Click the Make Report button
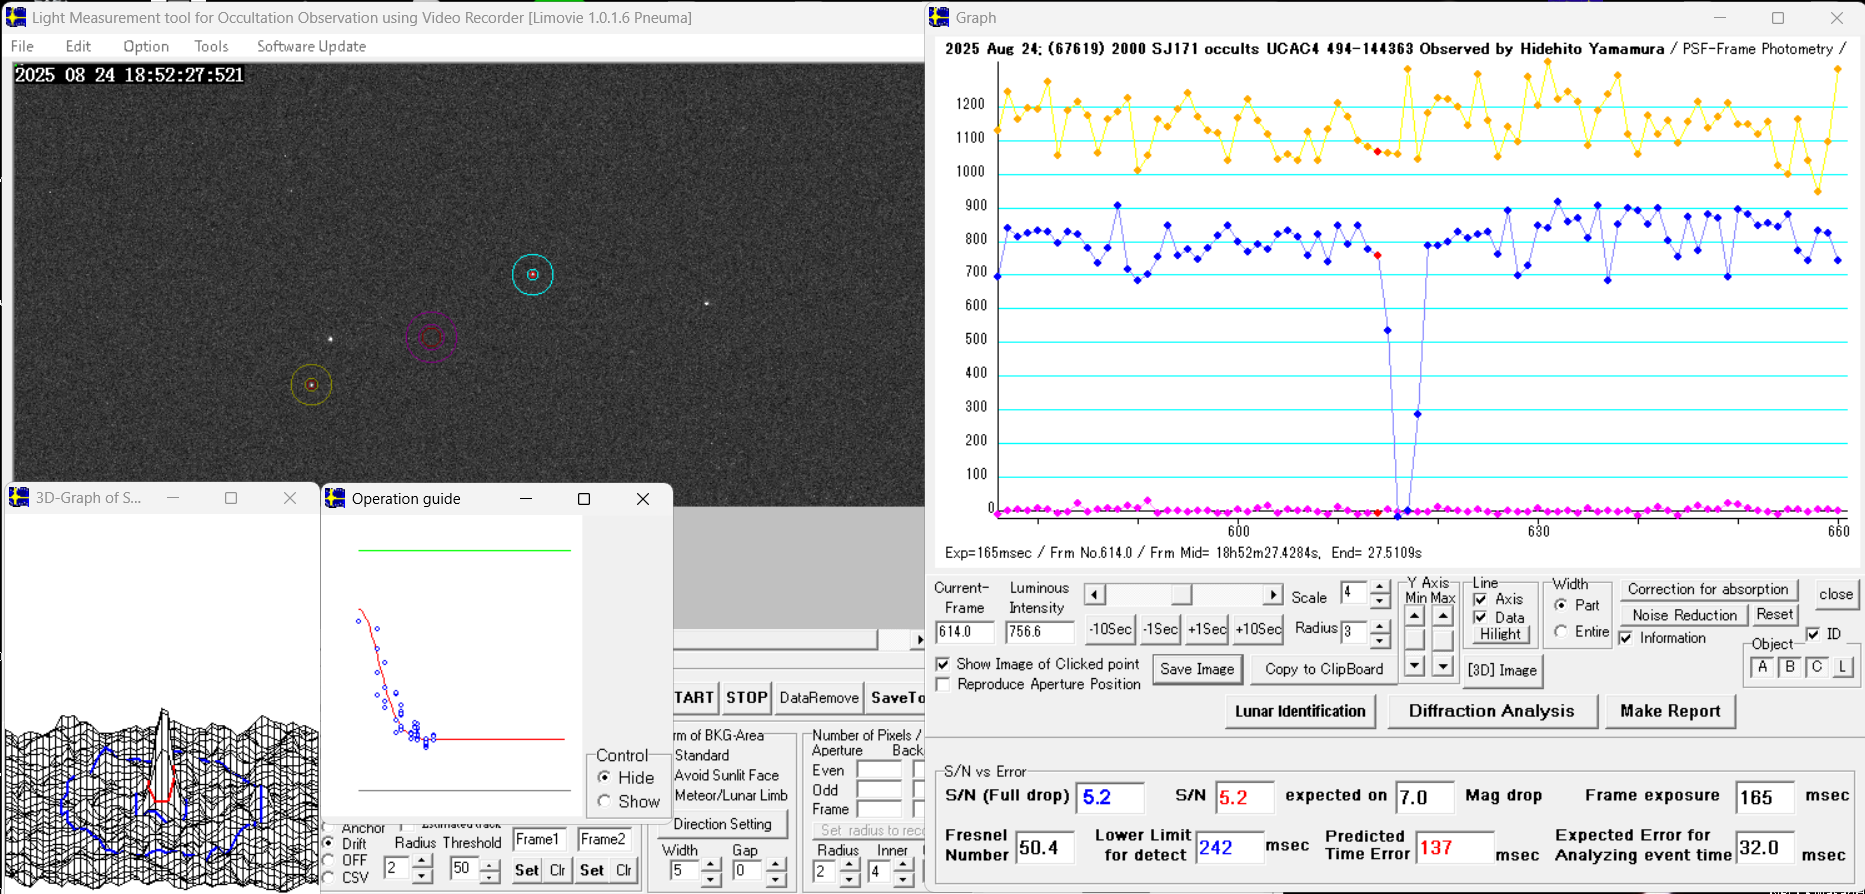 pyautogui.click(x=1669, y=711)
